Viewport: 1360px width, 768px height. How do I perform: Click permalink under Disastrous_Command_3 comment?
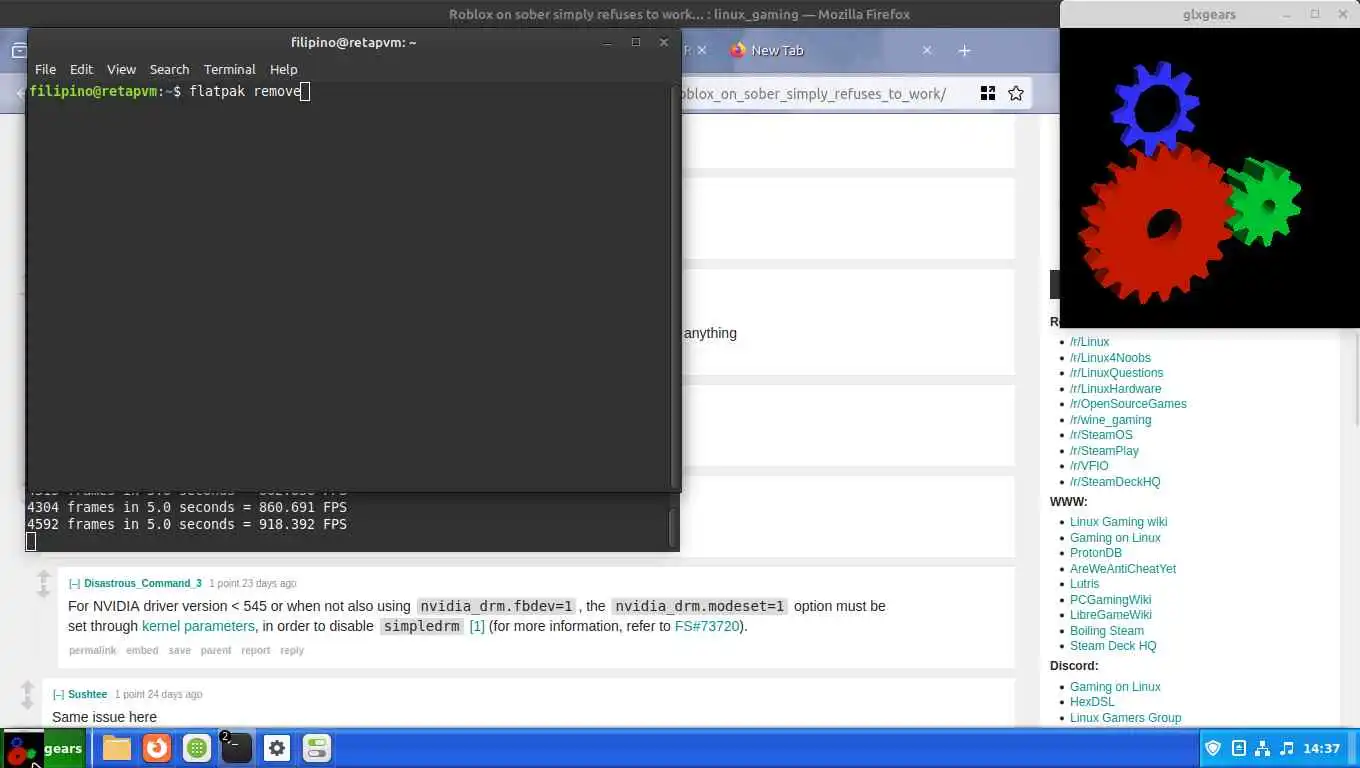(x=92, y=650)
